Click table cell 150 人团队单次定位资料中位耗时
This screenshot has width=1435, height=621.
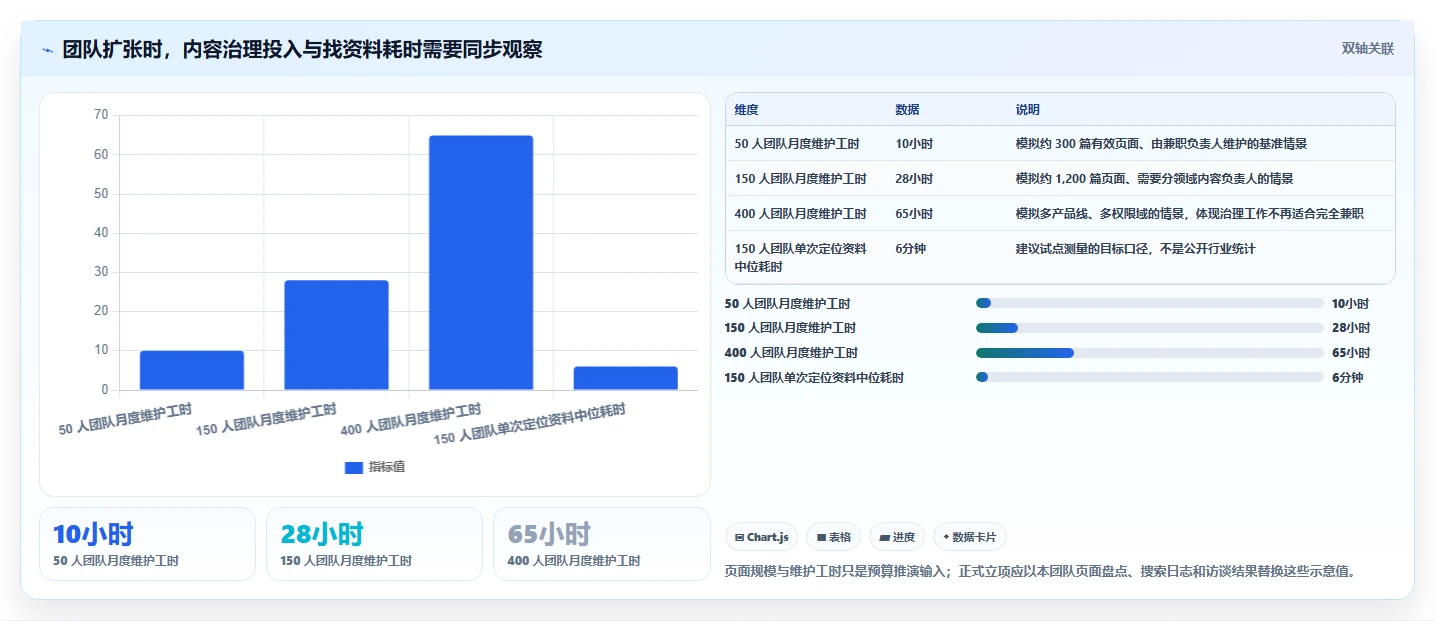click(x=800, y=258)
